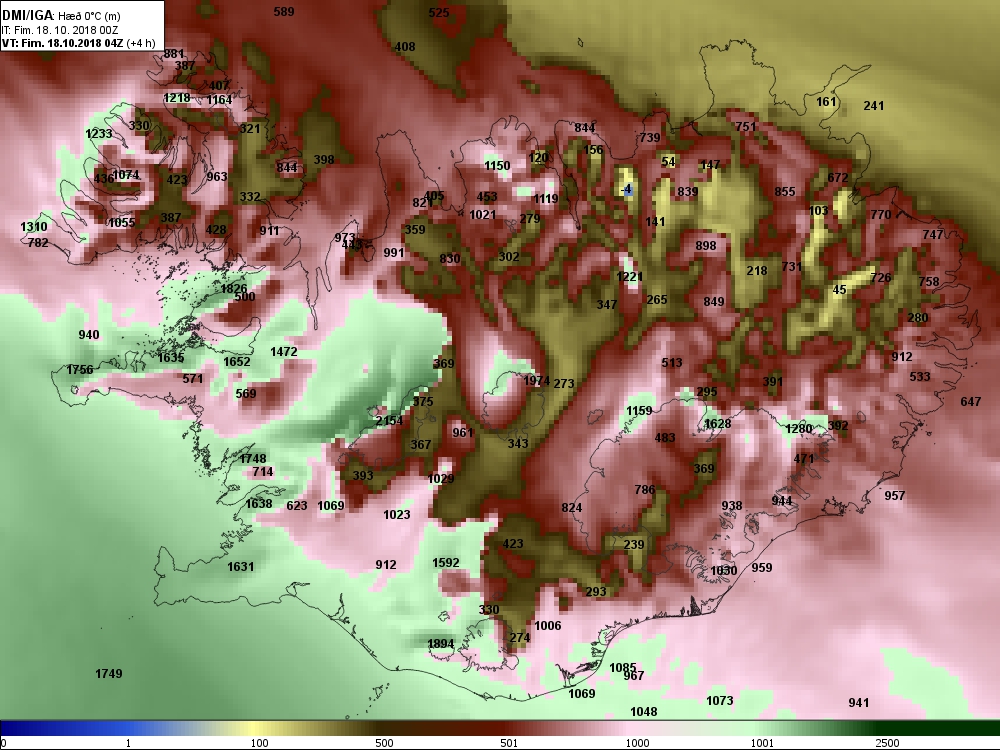
Task: Click the 1472 height value
Action: [284, 351]
